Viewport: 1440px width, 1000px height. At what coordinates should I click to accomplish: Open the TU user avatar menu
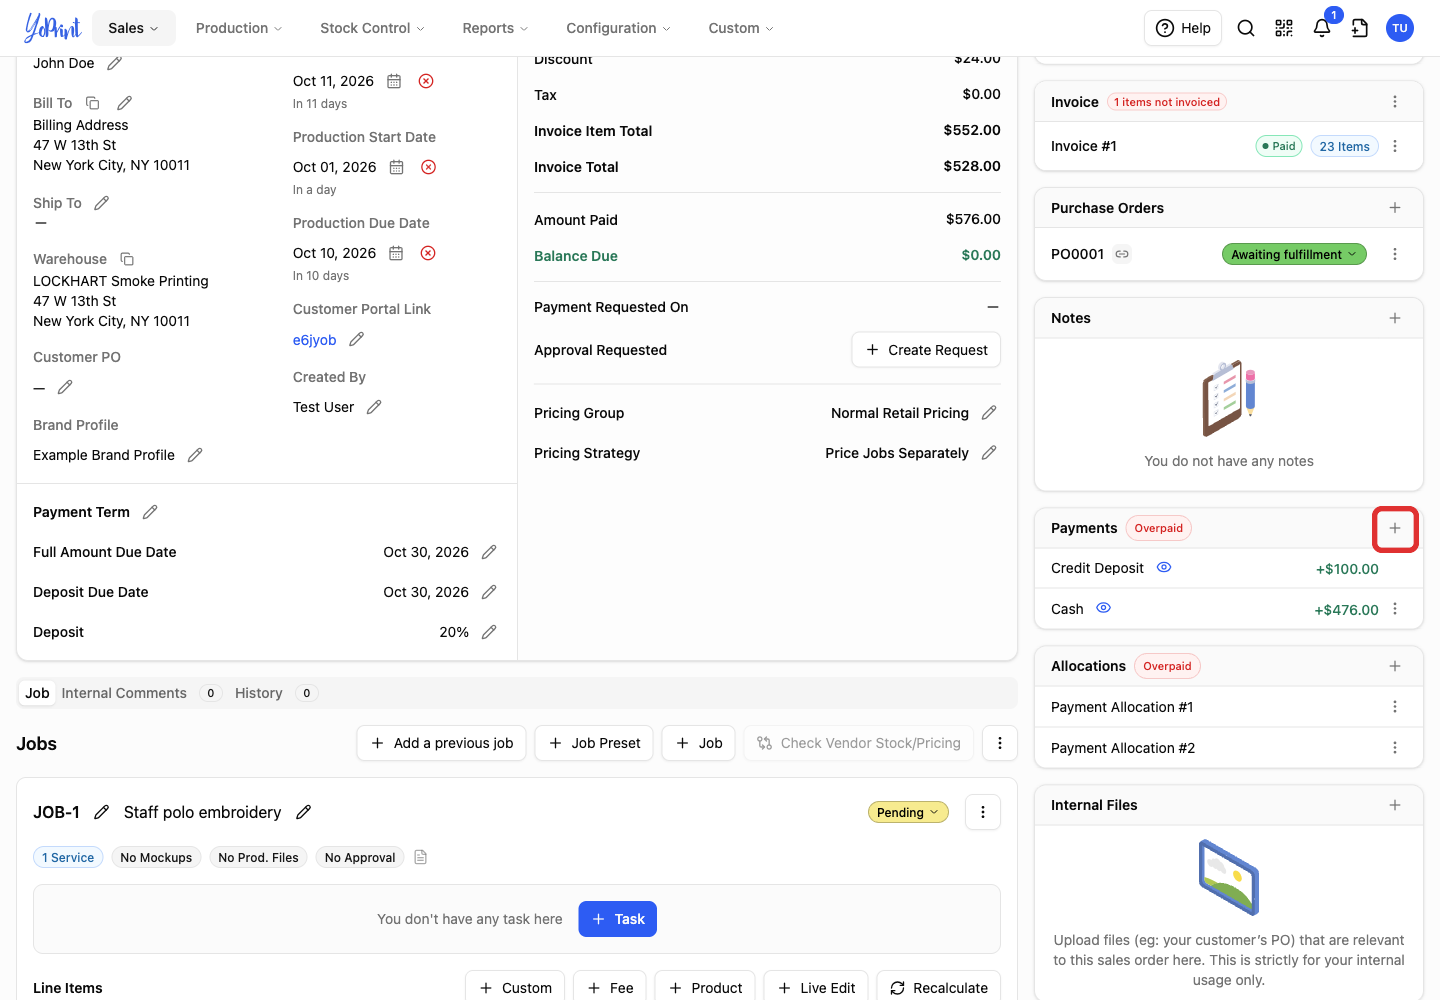[x=1400, y=28]
